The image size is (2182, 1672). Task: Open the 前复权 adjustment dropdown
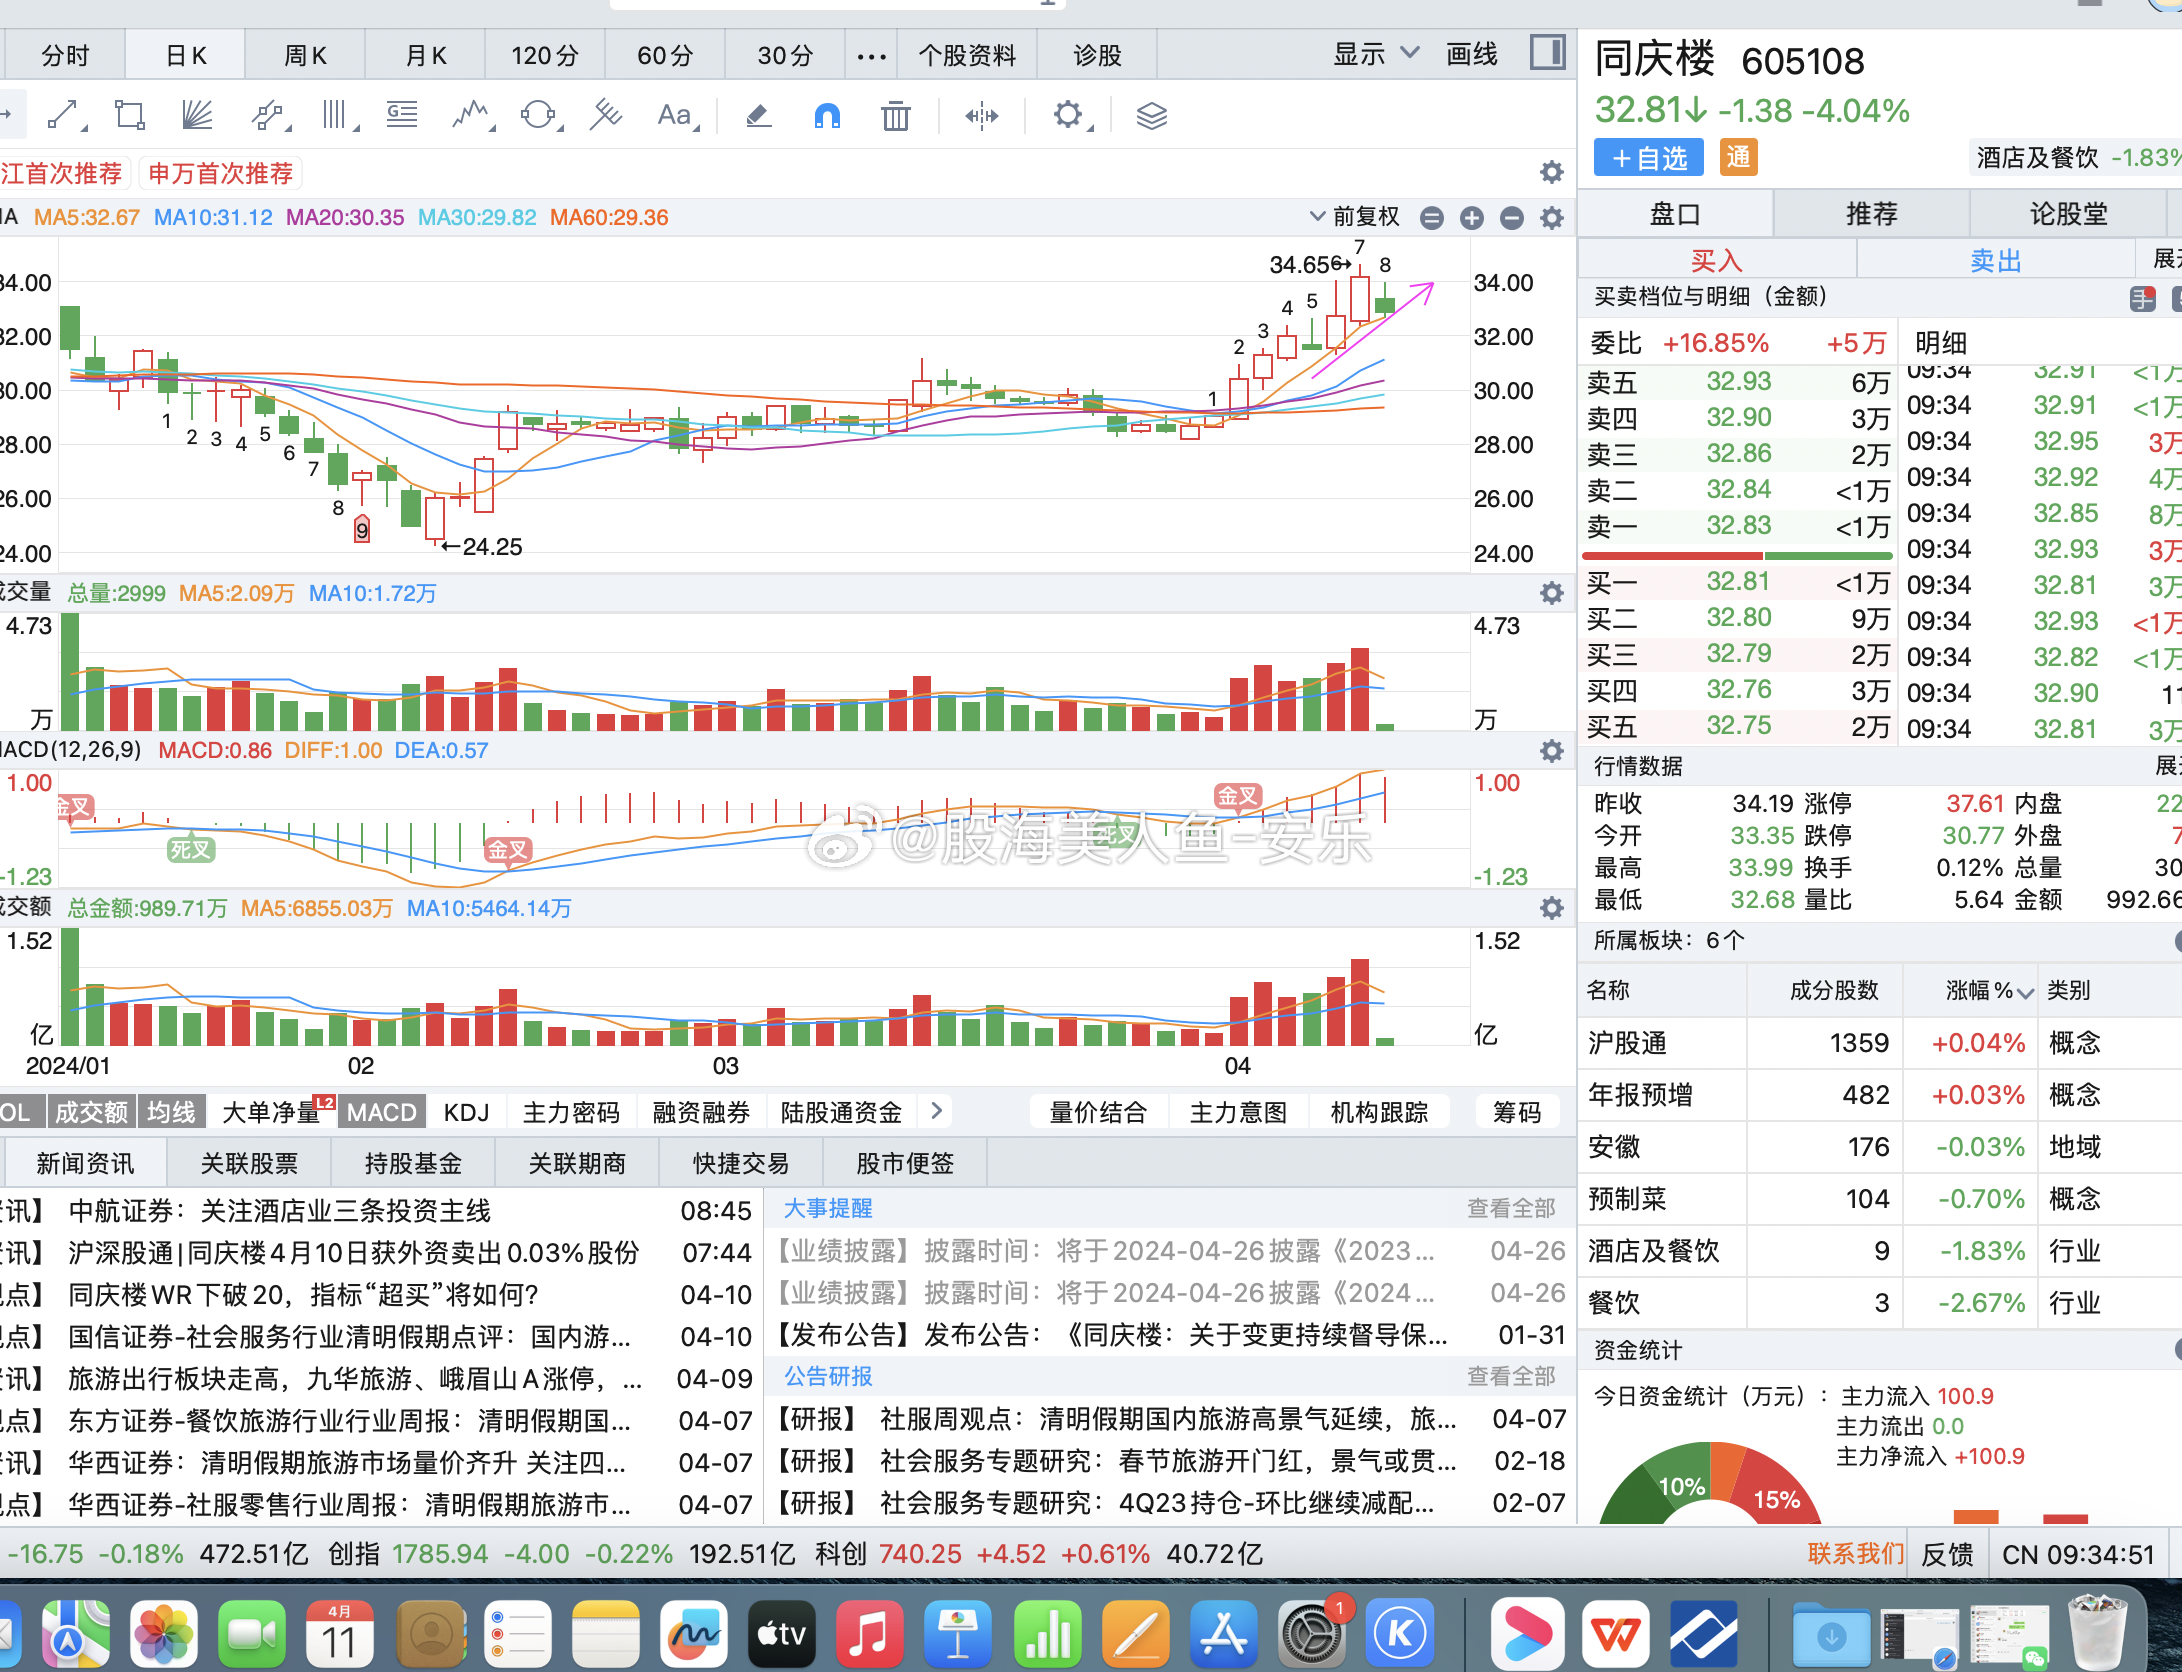coord(1354,217)
